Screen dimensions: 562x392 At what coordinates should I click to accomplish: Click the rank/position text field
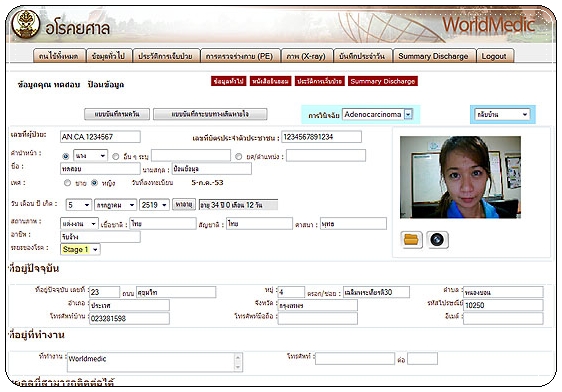click(326, 156)
